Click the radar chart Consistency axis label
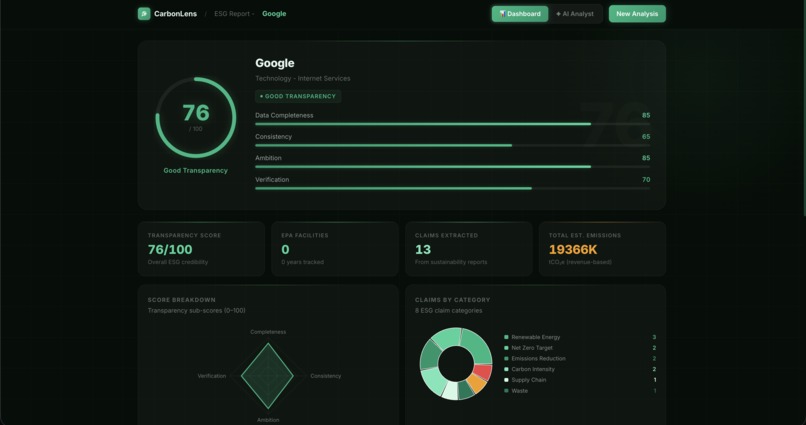The image size is (806, 425). pyautogui.click(x=325, y=376)
